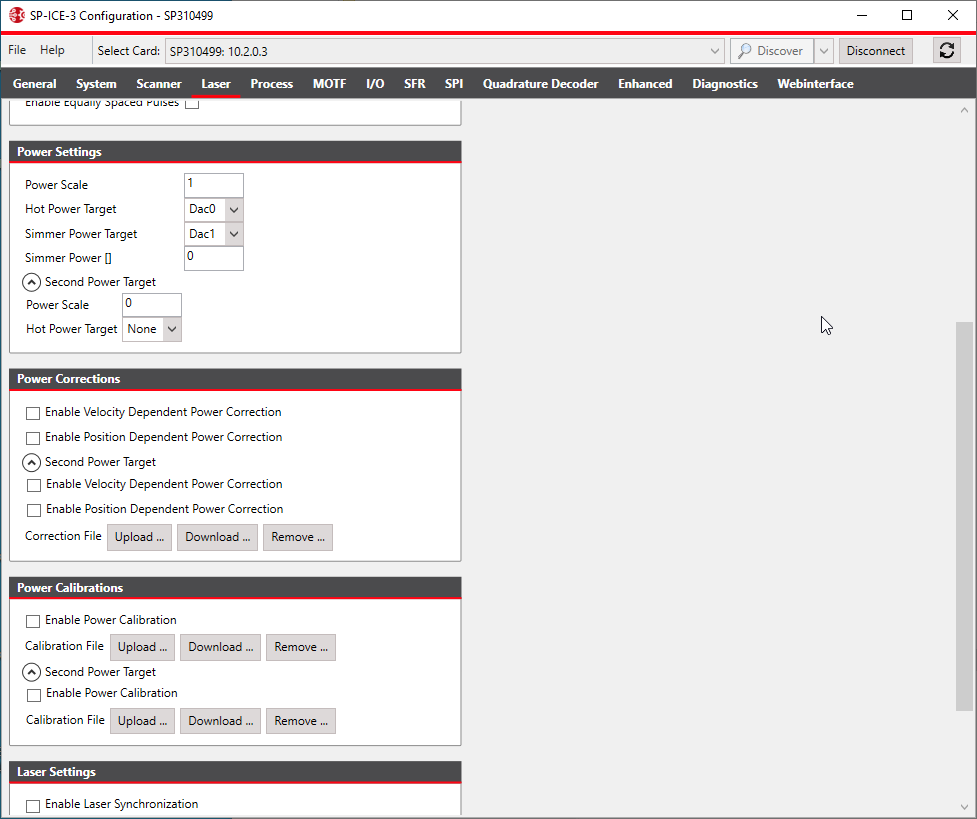This screenshot has width=977, height=819.
Task: Open the Select Card dropdown
Action: (x=713, y=50)
